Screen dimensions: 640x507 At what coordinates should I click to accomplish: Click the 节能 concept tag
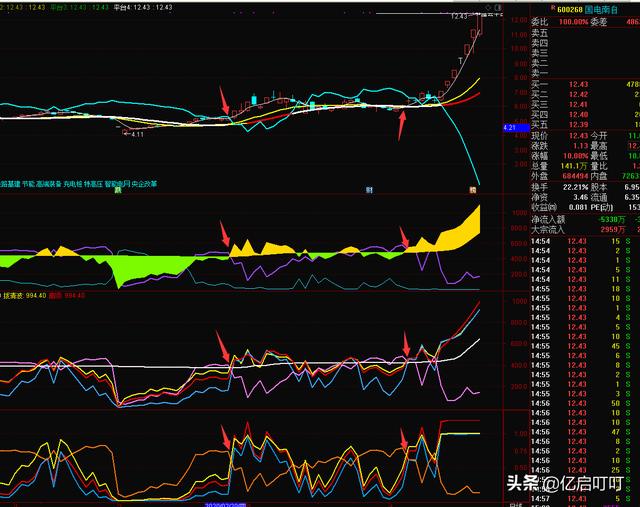pyautogui.click(x=28, y=184)
